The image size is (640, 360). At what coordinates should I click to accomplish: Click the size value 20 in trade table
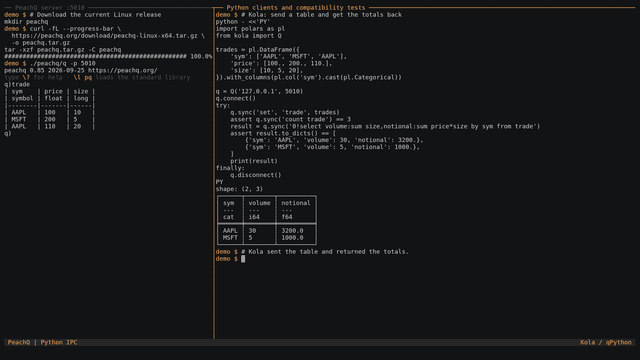[77, 126]
